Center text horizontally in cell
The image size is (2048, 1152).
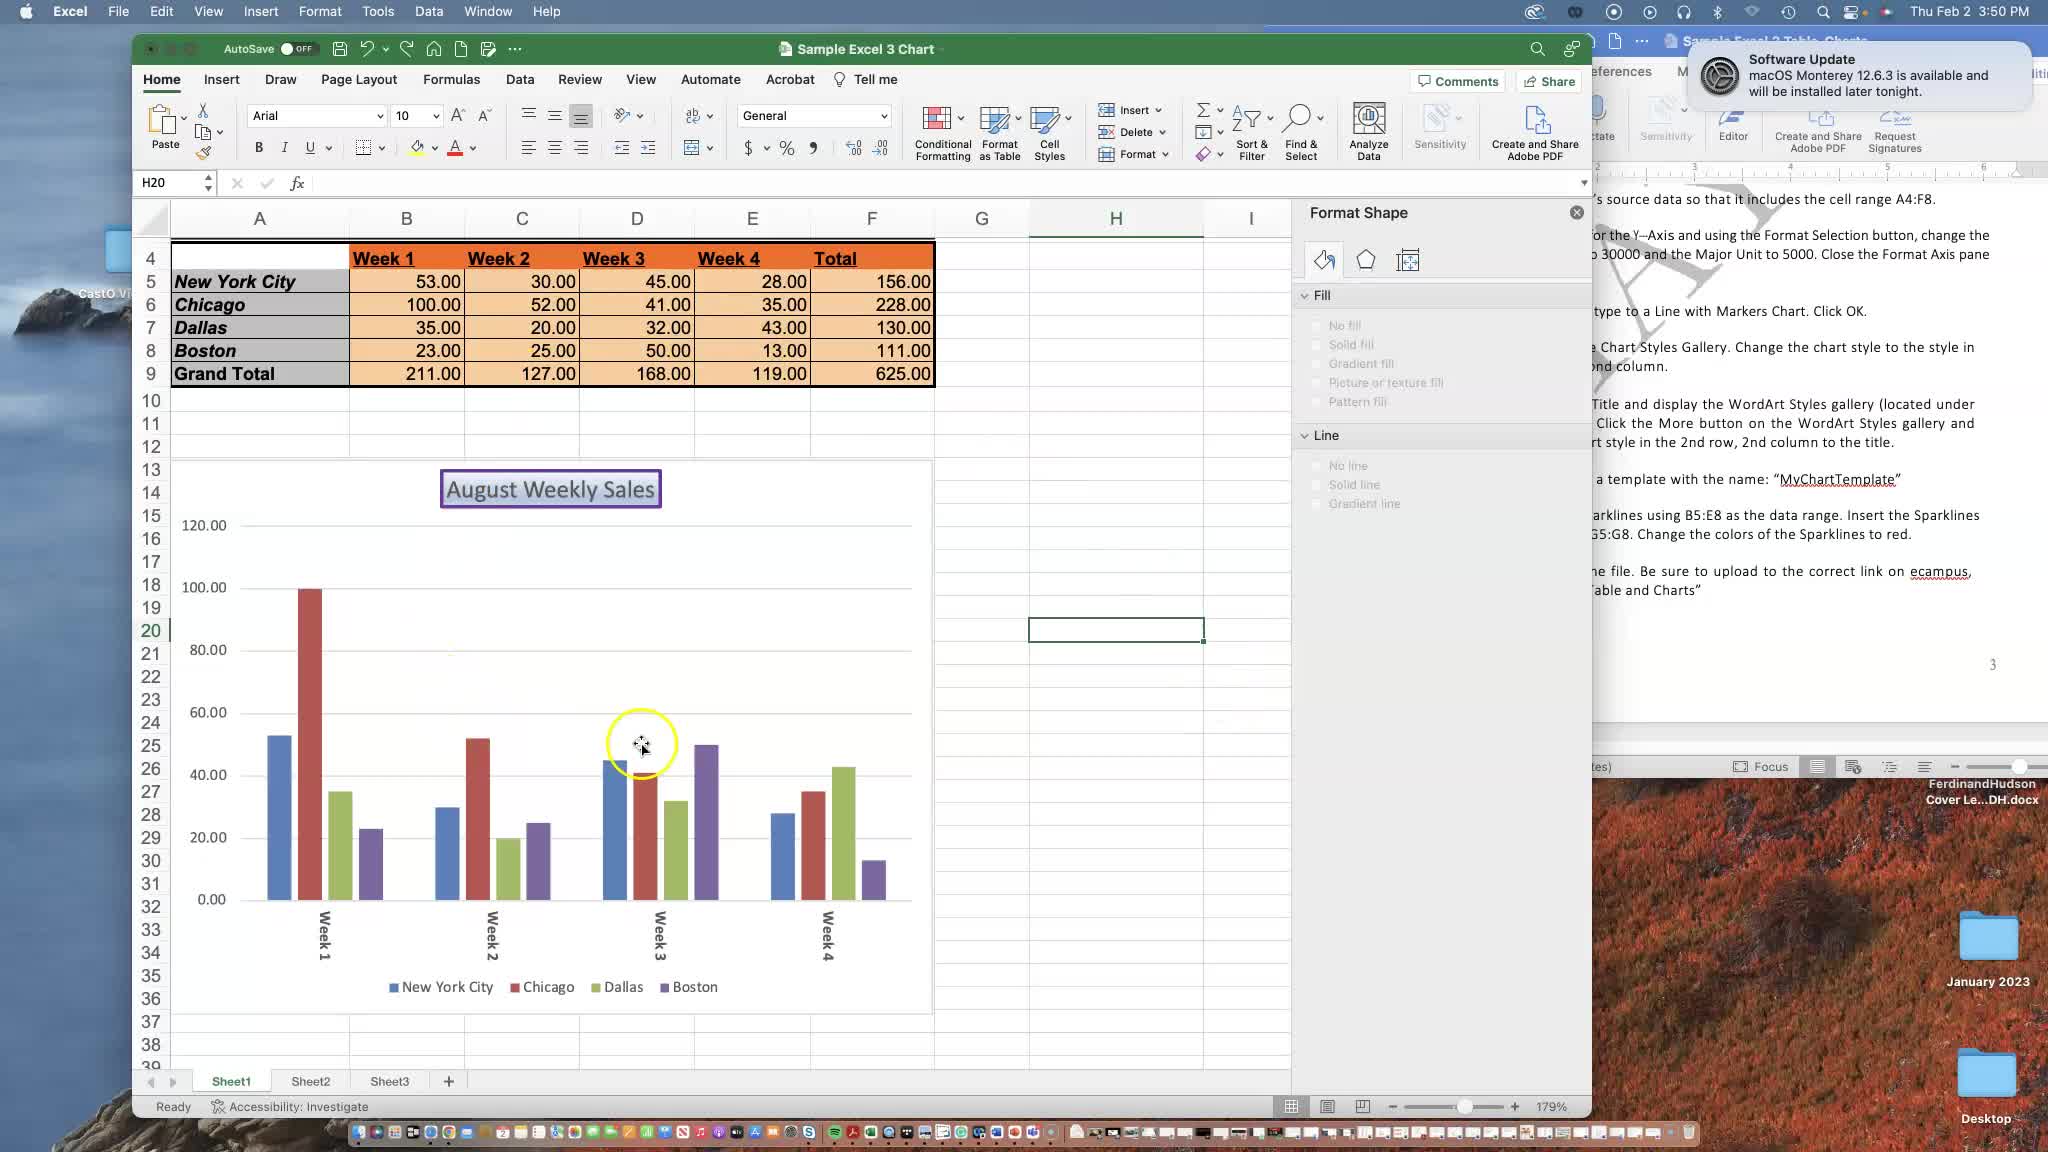(x=554, y=148)
